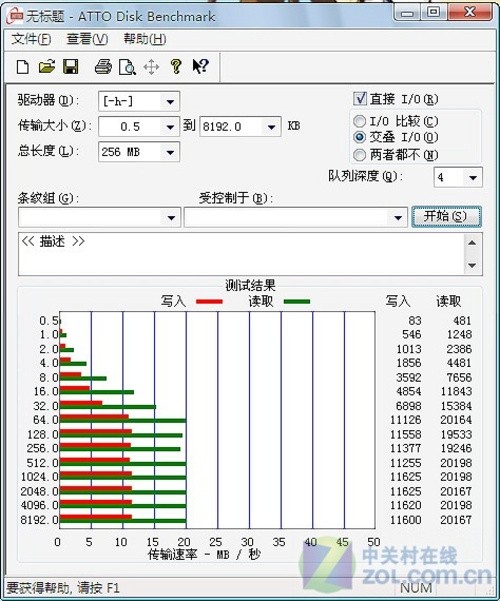Image resolution: width=500 pixels, height=601 pixels.
Task: Click the four-arrow move icon in toolbar
Action: coord(151,67)
